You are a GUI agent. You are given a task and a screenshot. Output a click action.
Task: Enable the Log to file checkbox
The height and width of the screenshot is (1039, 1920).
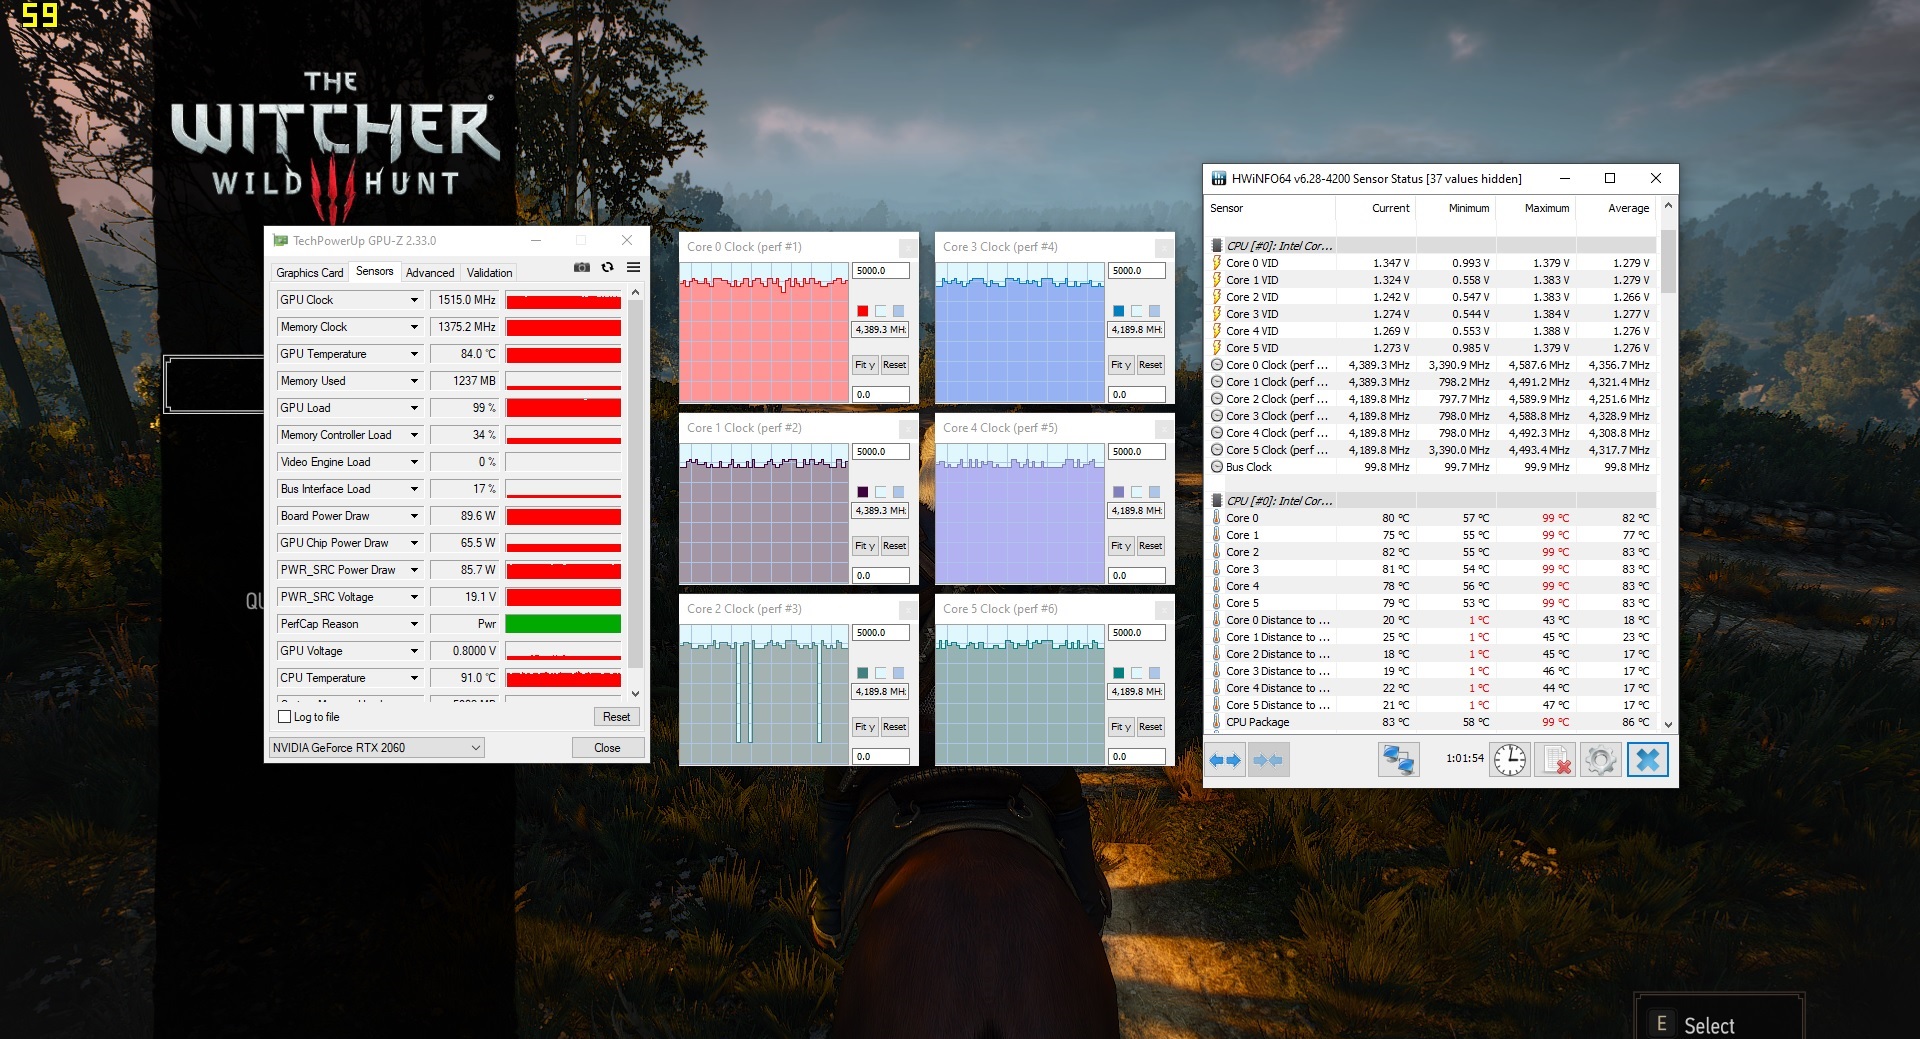pos(284,717)
